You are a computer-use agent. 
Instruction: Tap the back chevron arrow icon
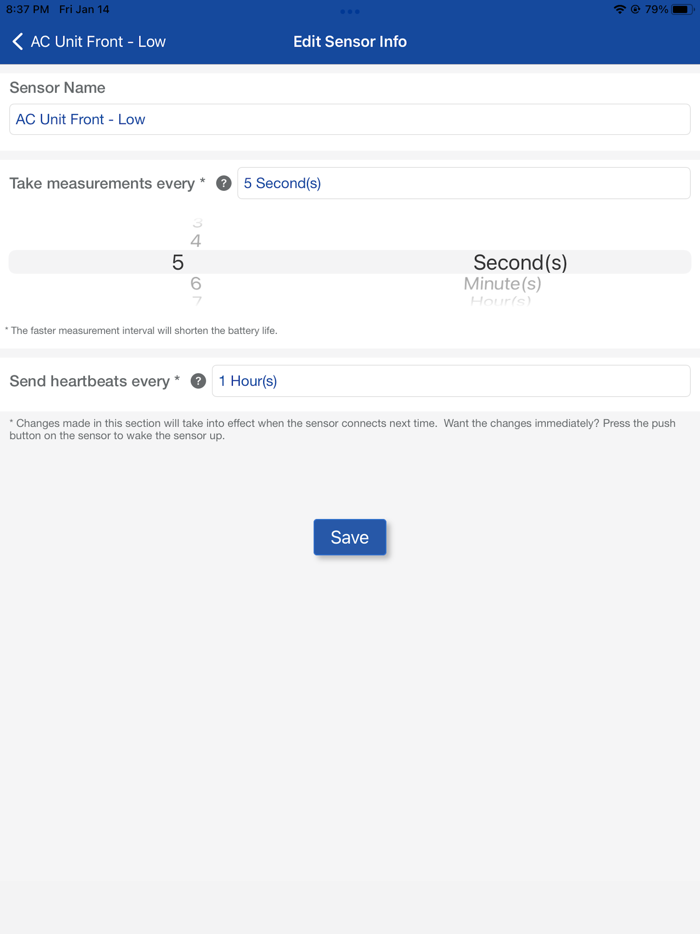point(17,41)
